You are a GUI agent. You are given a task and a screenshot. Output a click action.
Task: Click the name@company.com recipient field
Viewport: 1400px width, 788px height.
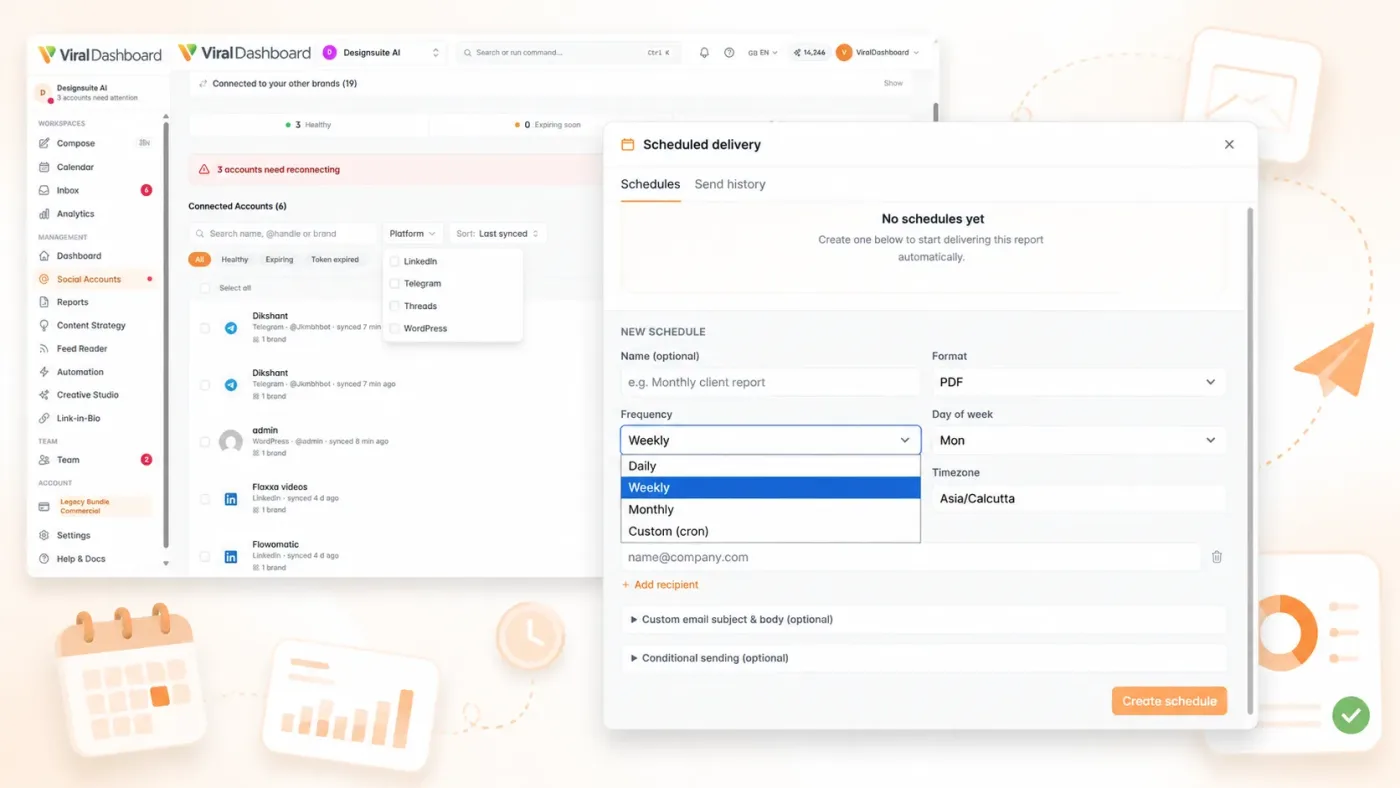pyautogui.click(x=910, y=557)
